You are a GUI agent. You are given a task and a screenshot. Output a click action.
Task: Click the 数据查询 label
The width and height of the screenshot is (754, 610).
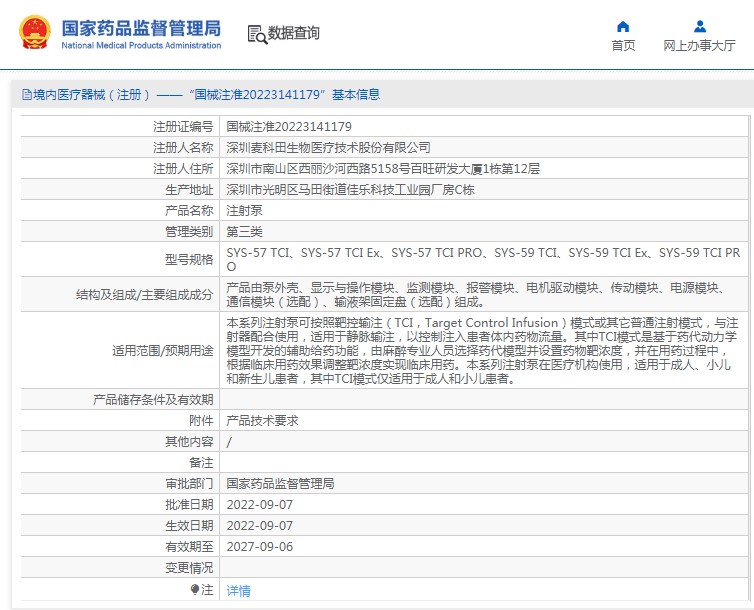coord(293,33)
